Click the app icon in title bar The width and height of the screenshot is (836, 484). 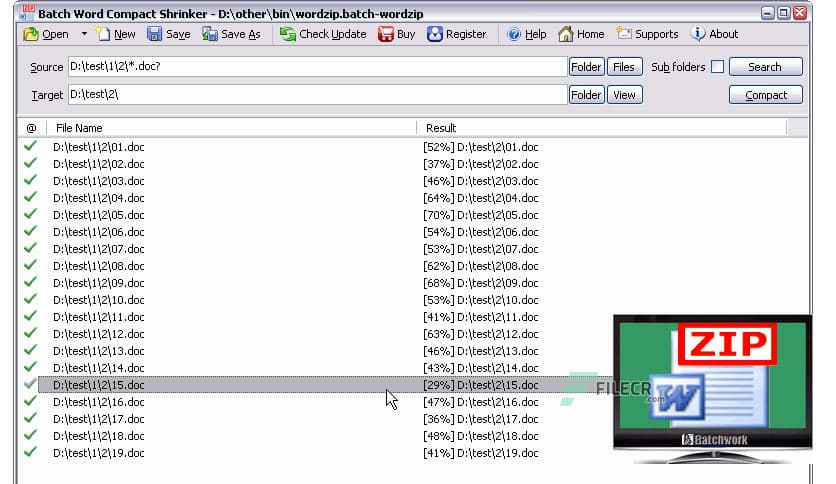pyautogui.click(x=27, y=13)
